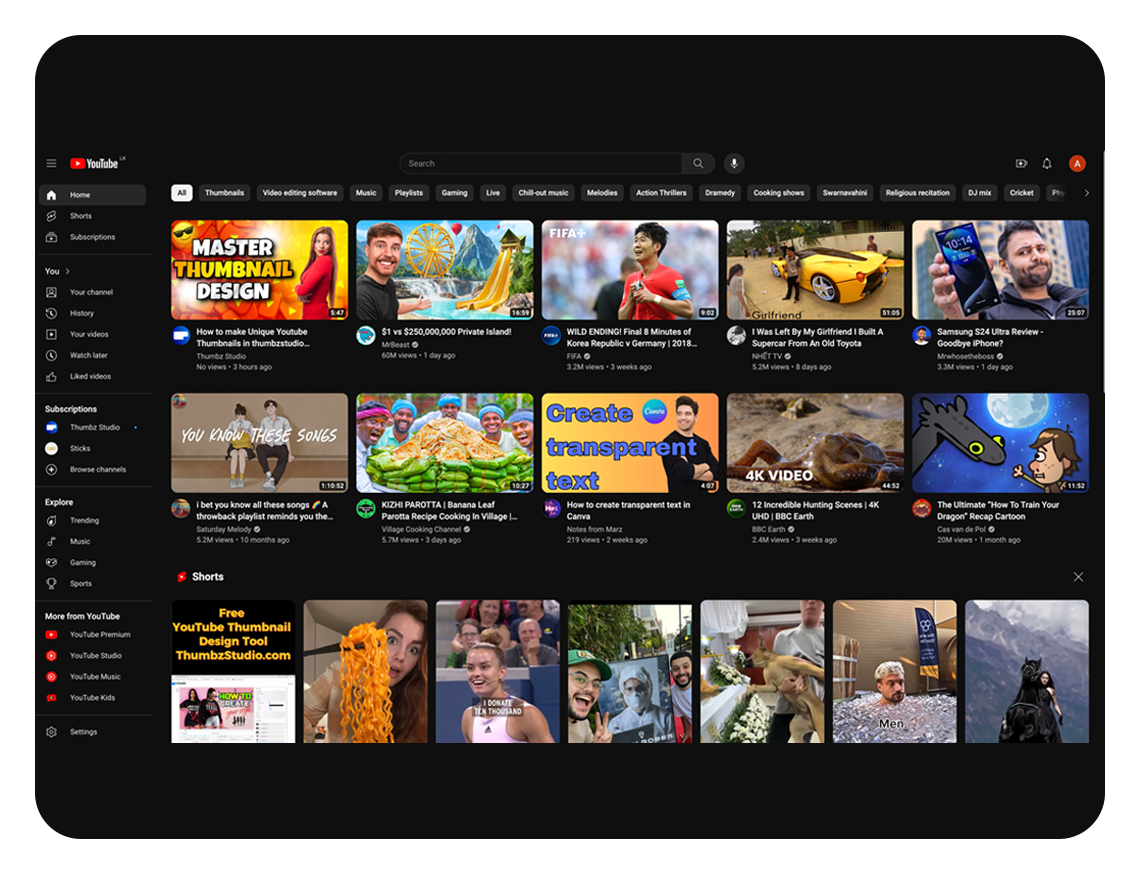Filter by Chill-out music chip
The width and height of the screenshot is (1142, 874).
(x=543, y=193)
